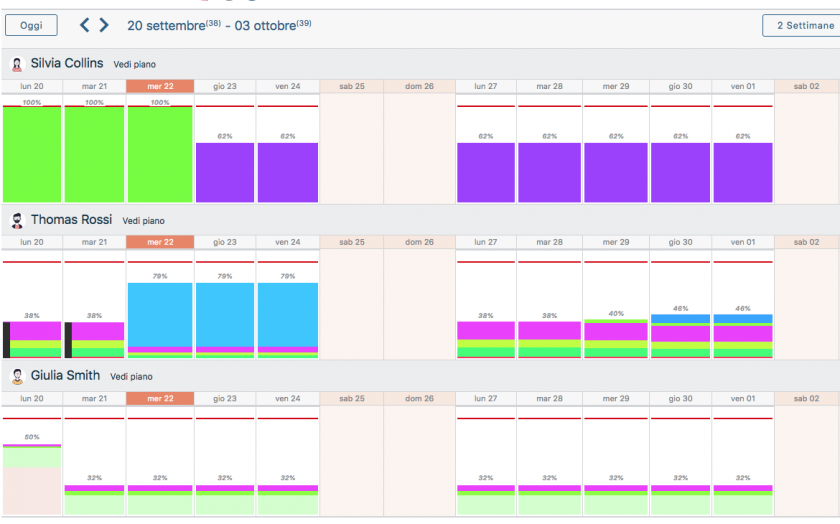
Task: Click Silvia's purple 62% bar on gio 23
Action: coord(224,172)
